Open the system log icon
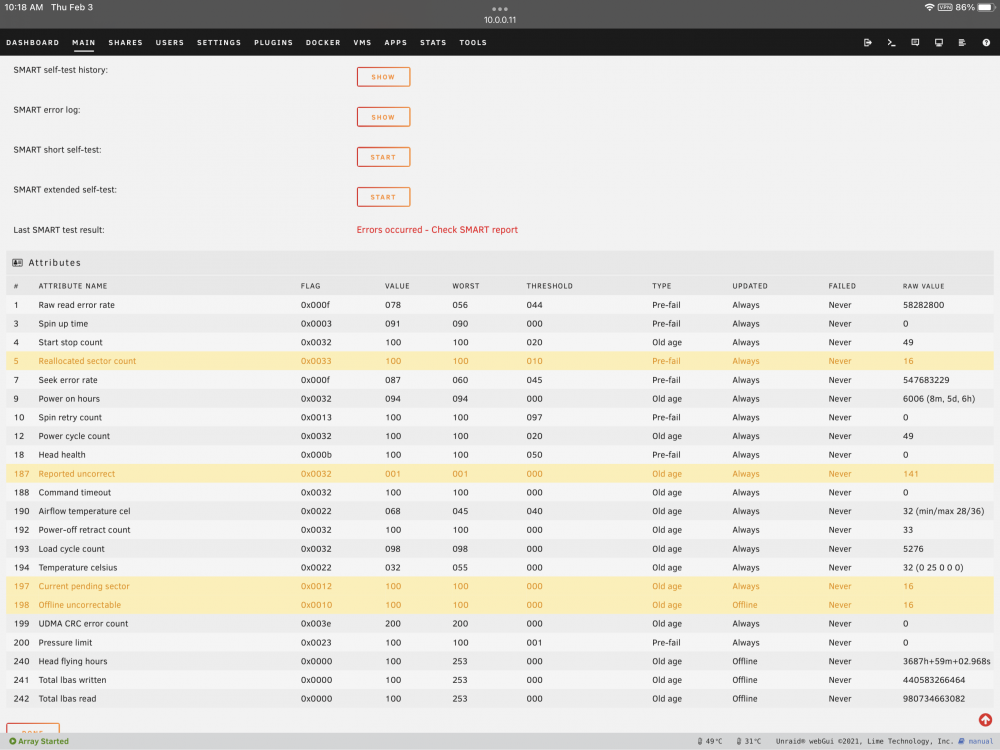This screenshot has height=750, width=1000. point(962,43)
